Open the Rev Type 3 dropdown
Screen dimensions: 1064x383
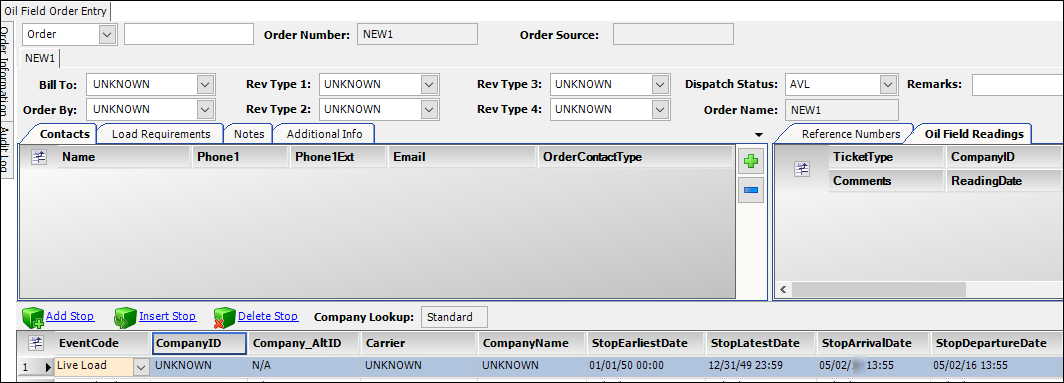(x=661, y=85)
